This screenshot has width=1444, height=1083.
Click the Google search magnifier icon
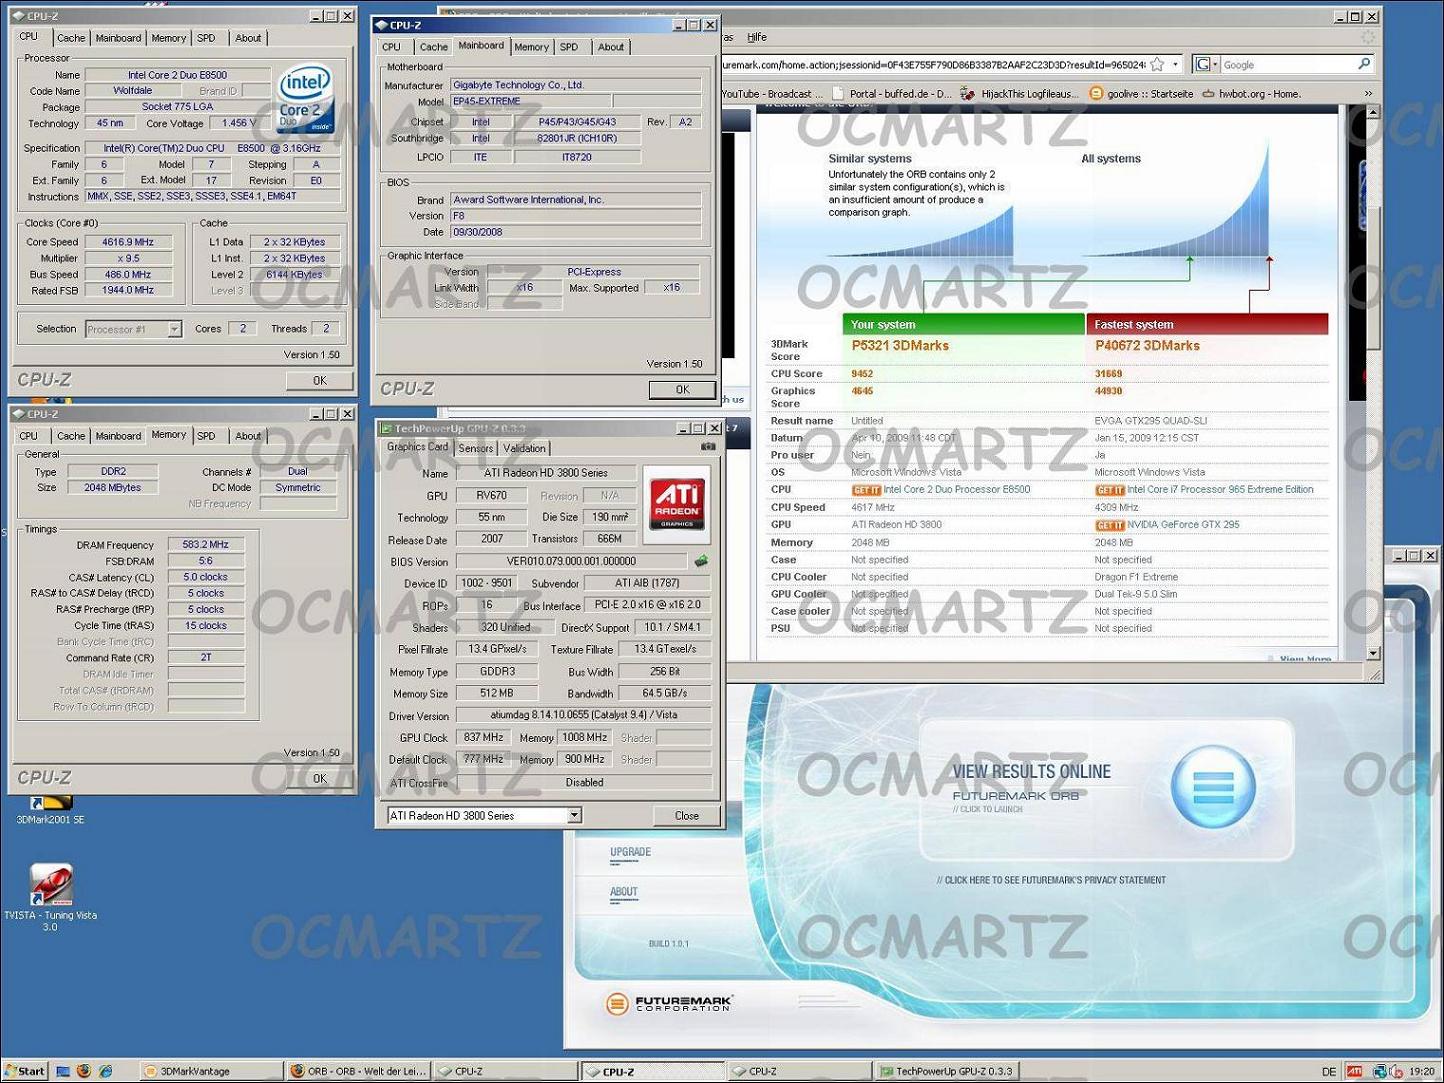[1364, 64]
